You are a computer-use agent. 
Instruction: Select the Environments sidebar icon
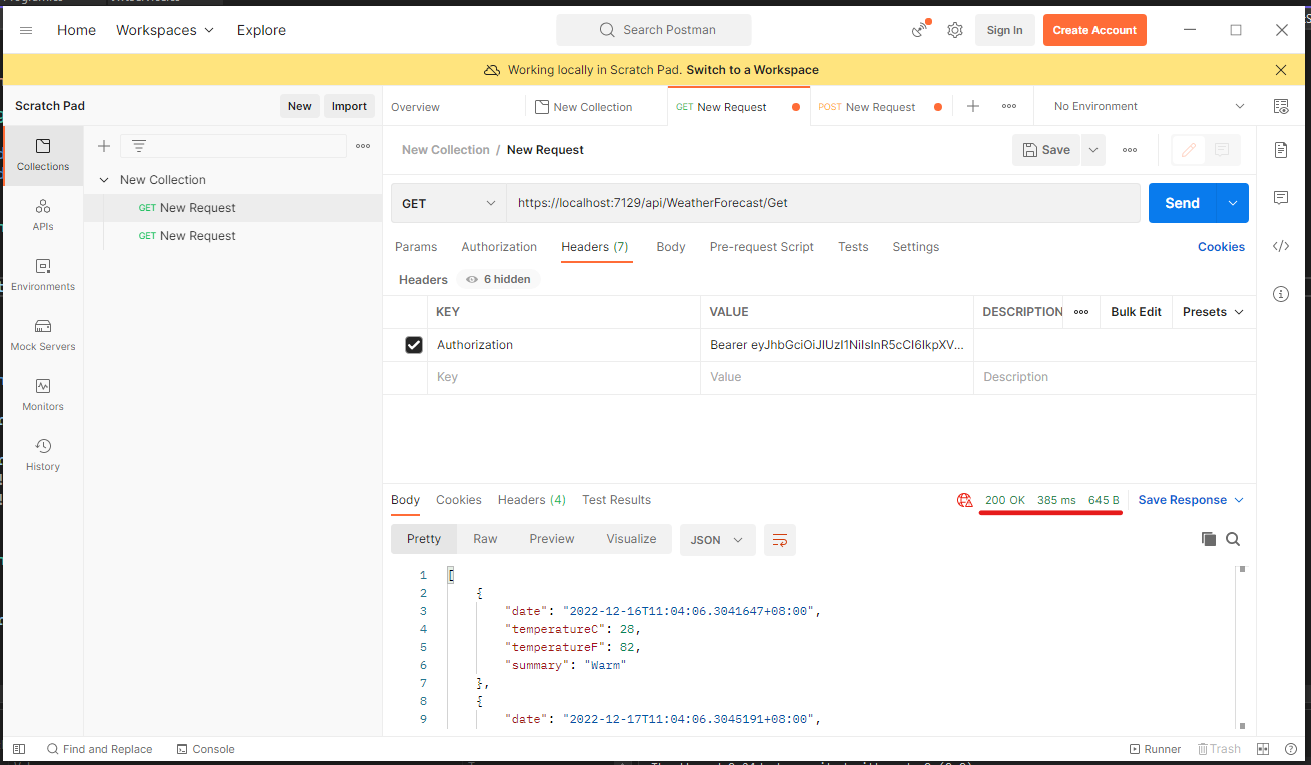pos(43,275)
